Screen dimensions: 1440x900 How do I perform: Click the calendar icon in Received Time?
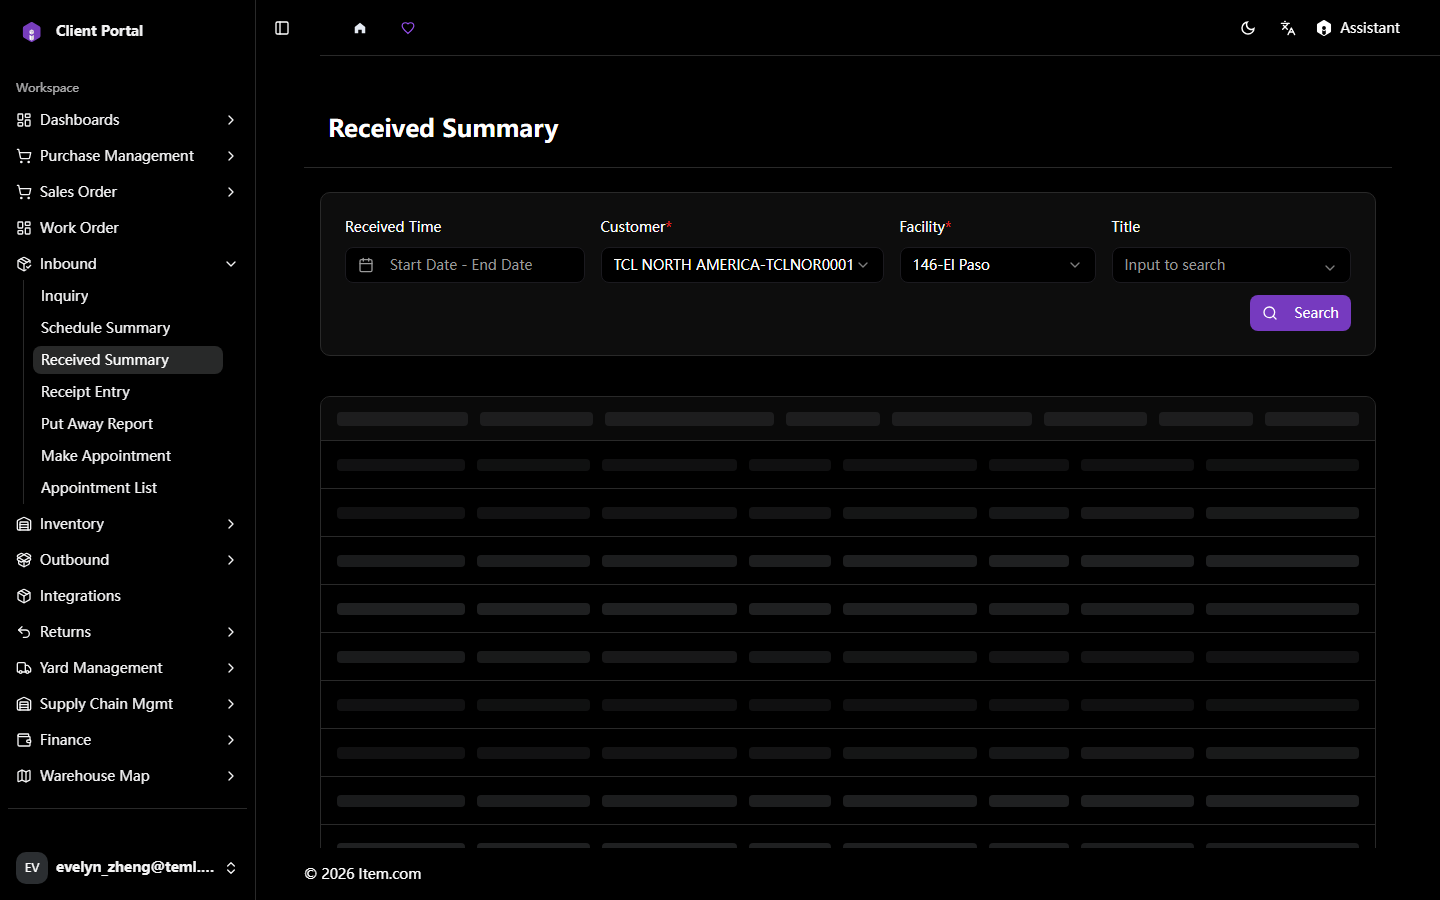366,265
